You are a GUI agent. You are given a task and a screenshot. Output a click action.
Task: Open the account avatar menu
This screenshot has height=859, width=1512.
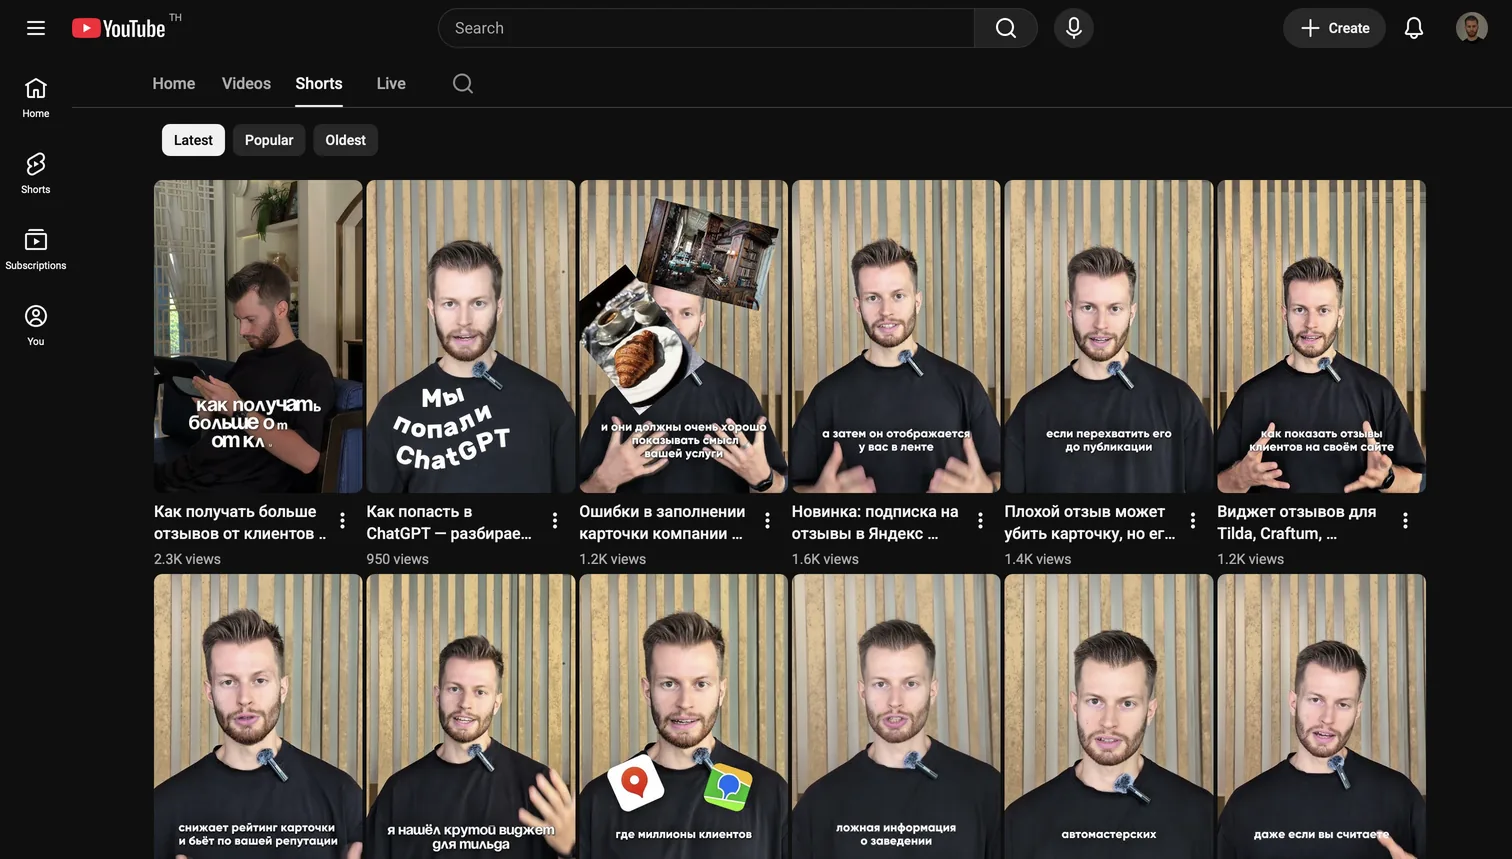1472,28
